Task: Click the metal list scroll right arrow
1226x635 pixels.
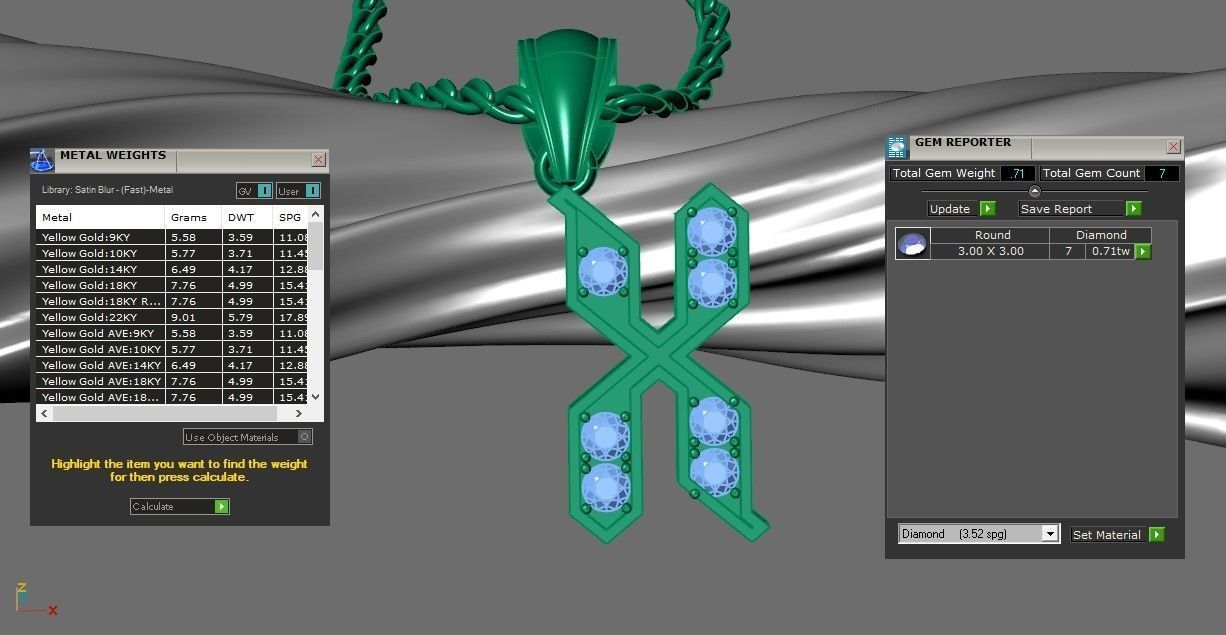Action: point(298,413)
